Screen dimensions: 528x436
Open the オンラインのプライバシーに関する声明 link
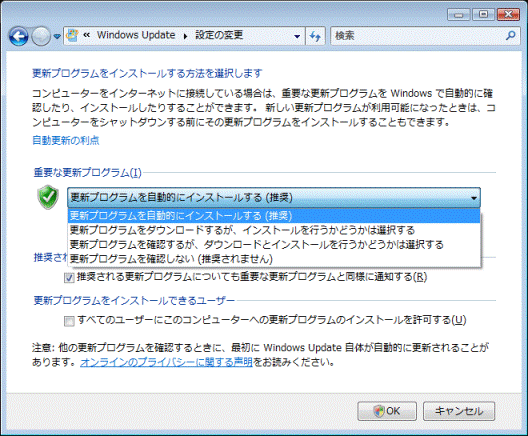[x=166, y=362]
